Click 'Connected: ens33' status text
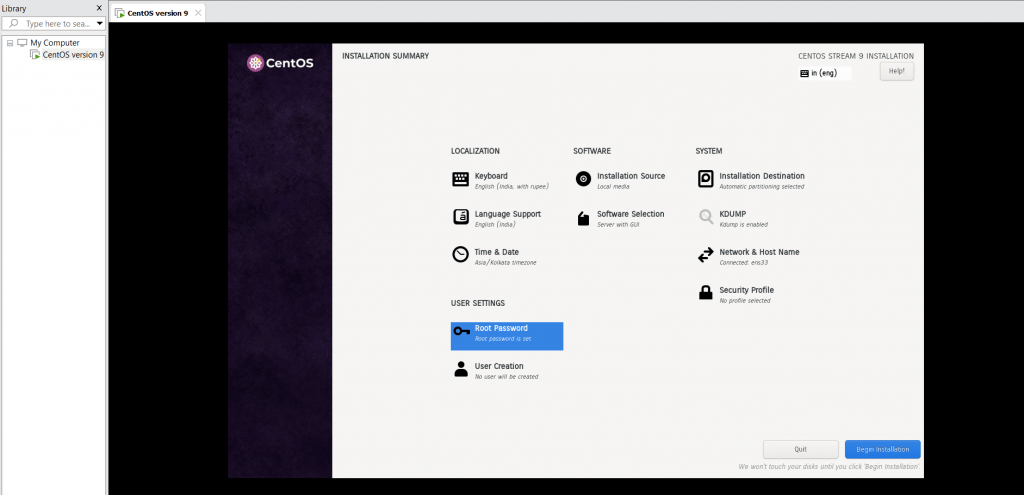The height and width of the screenshot is (495, 1024). (744, 263)
